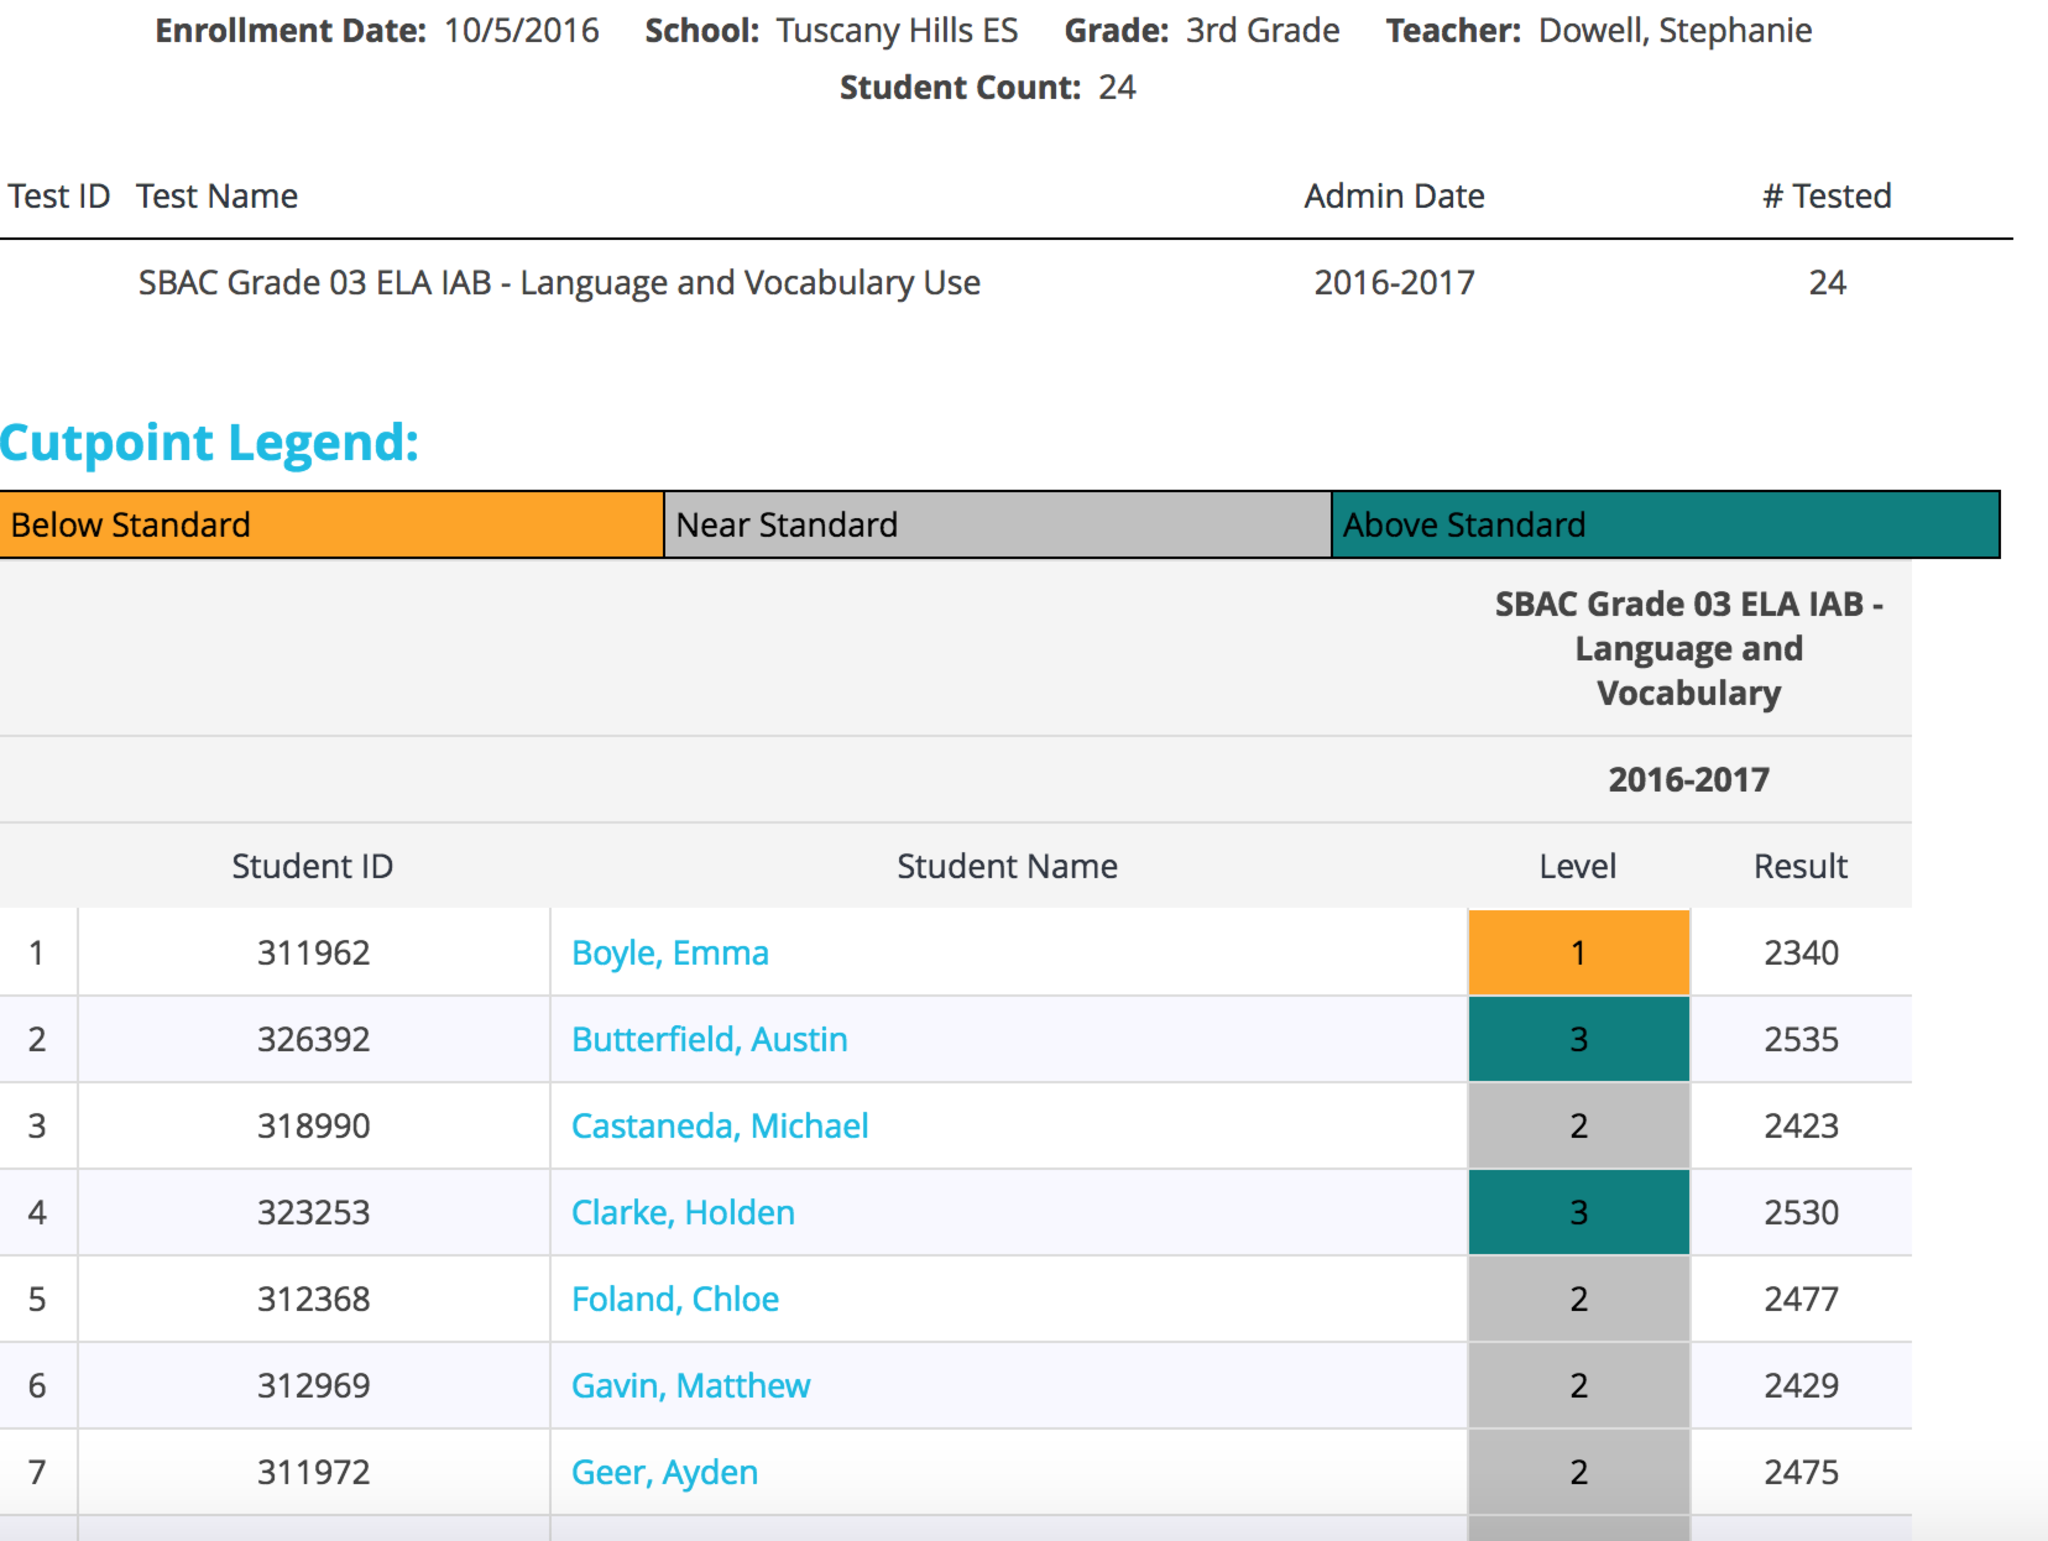Click the Result column header

[x=1800, y=866]
